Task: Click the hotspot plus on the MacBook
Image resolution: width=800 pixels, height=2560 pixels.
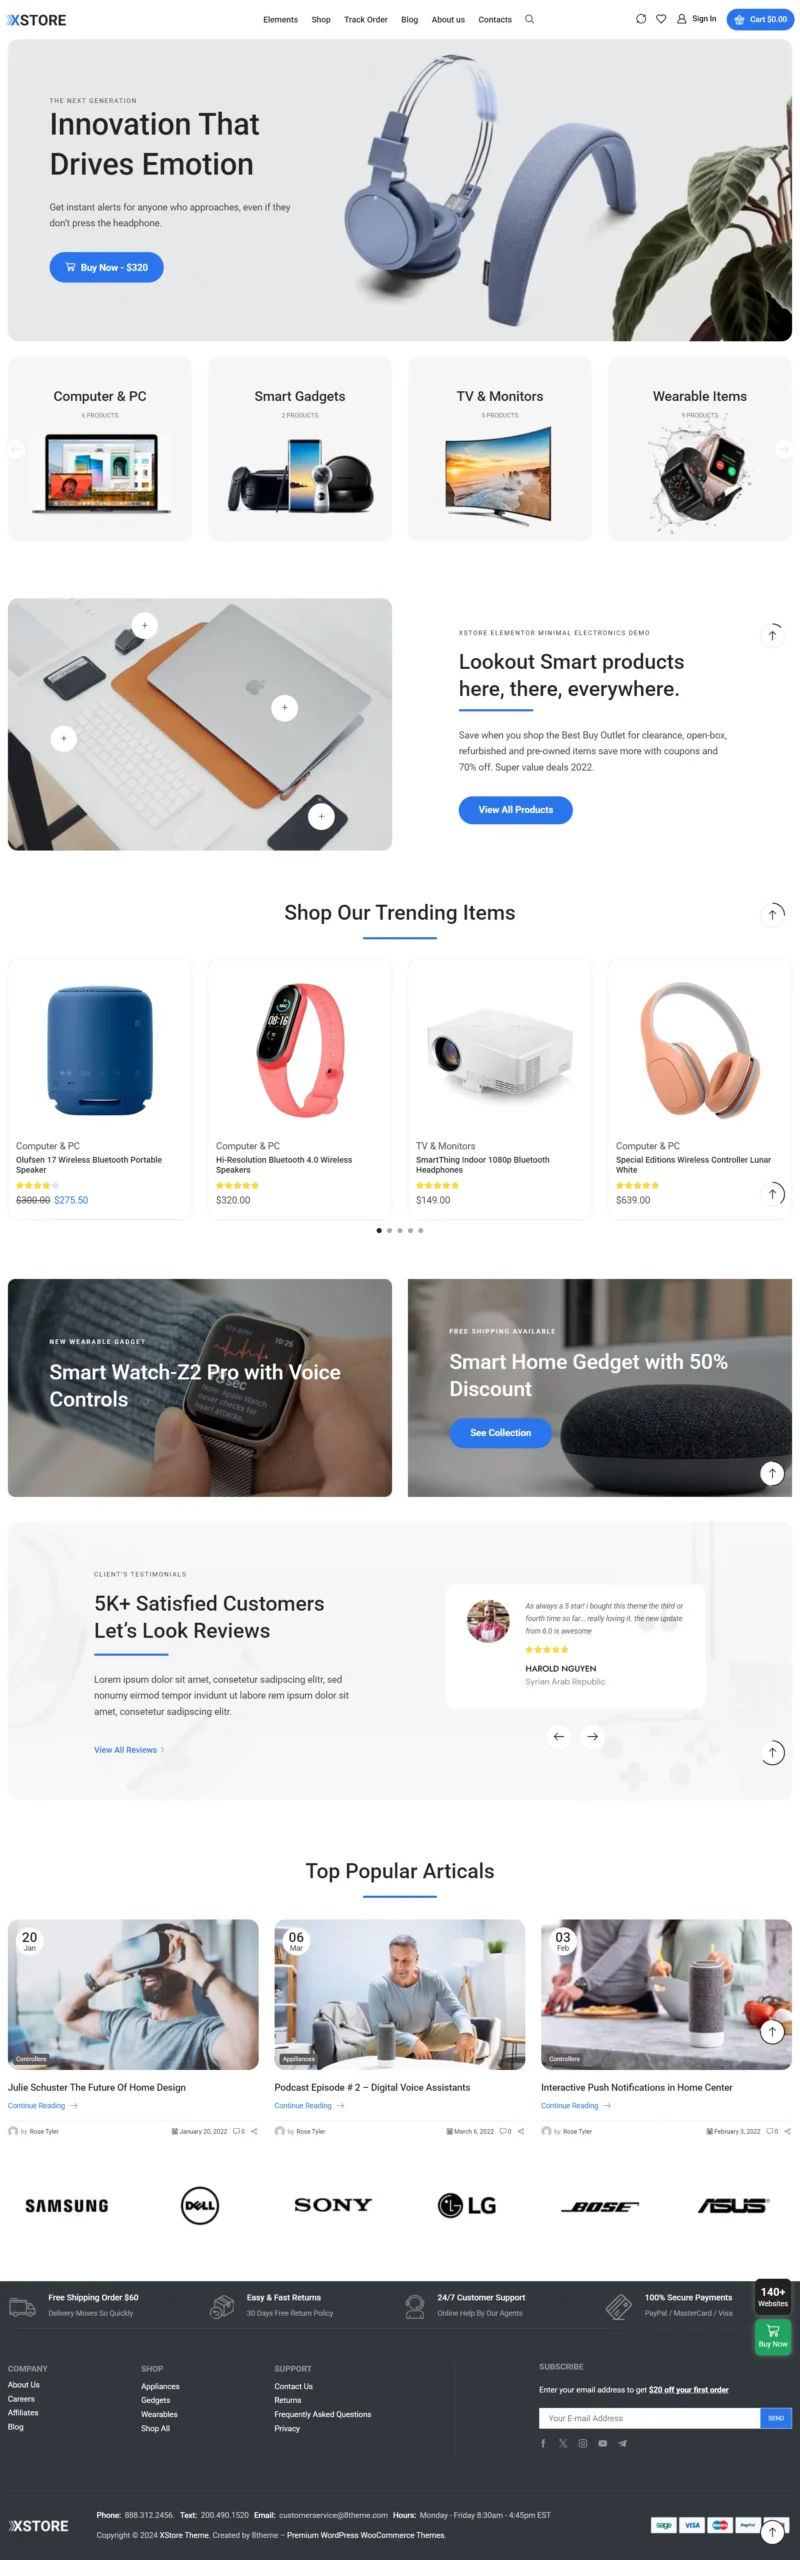Action: pos(285,707)
